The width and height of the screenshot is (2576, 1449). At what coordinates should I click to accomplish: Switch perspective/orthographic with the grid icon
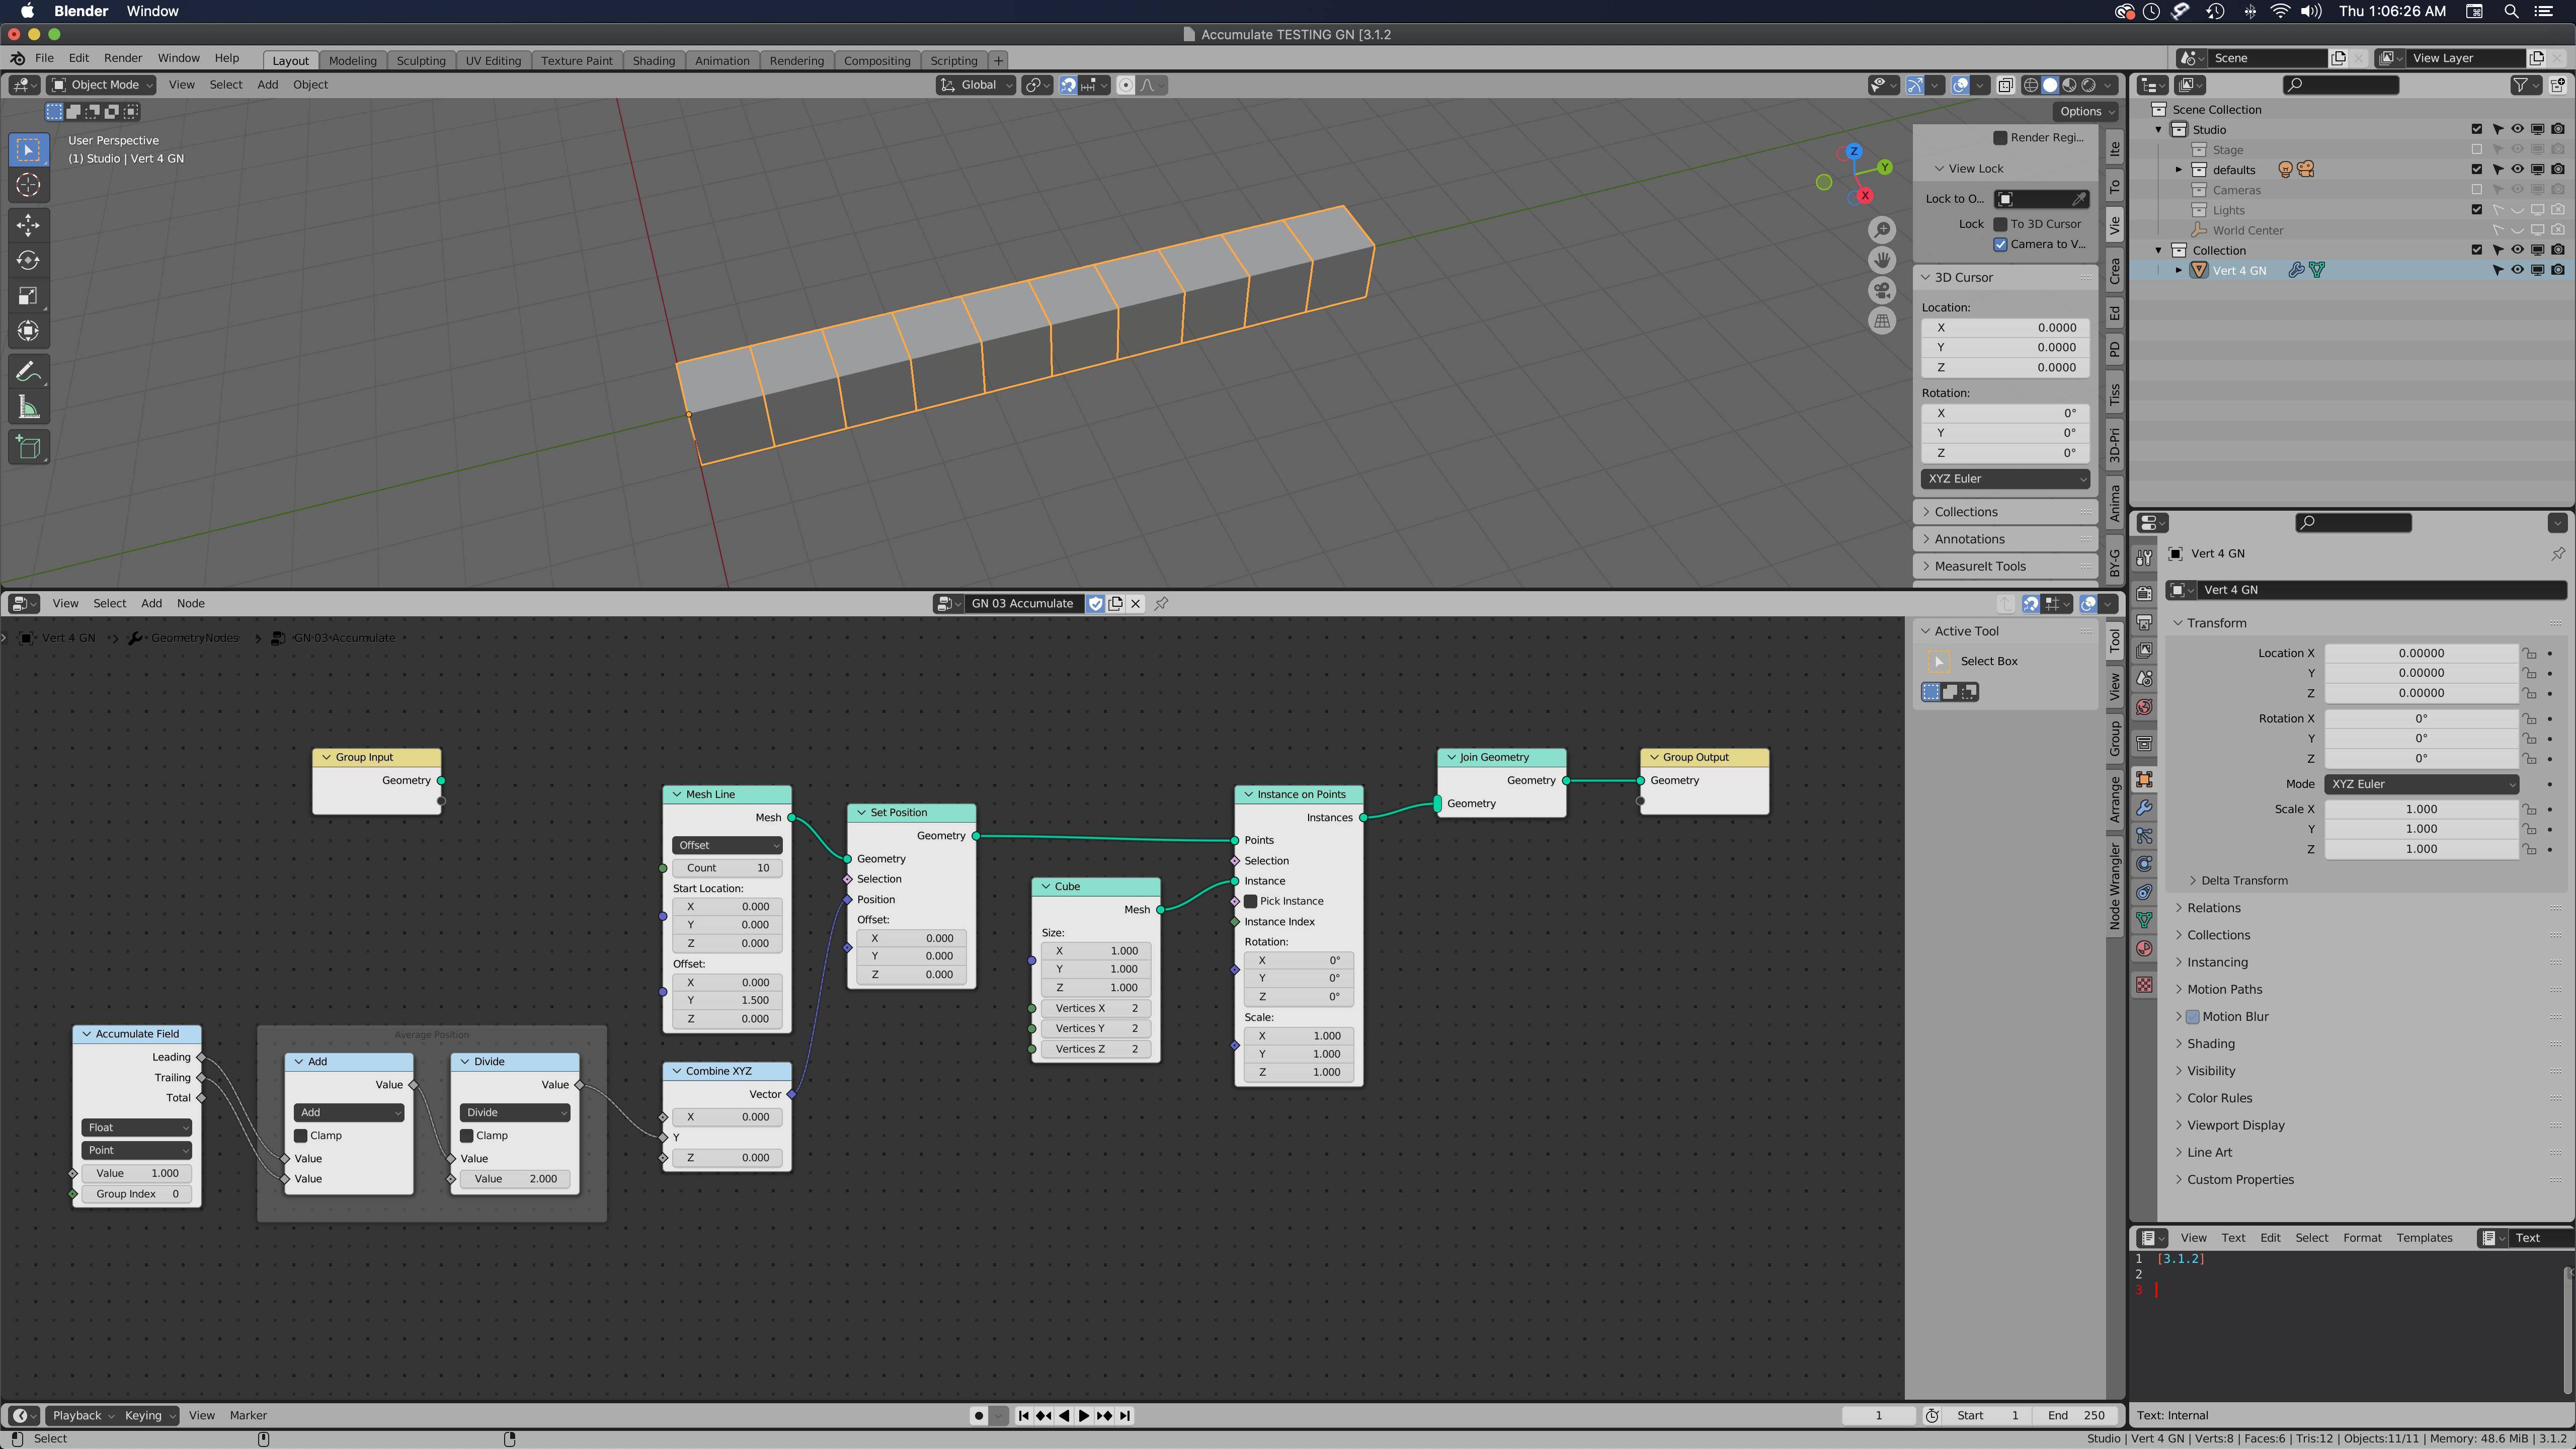(1882, 321)
